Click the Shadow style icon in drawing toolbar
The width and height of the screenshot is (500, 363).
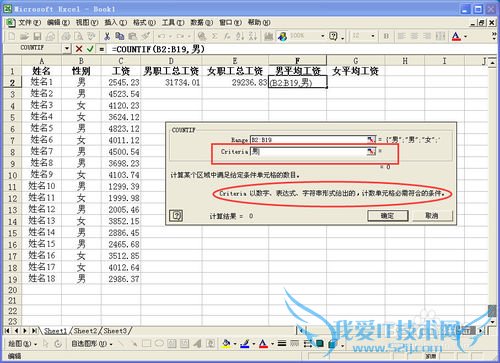tap(319, 343)
